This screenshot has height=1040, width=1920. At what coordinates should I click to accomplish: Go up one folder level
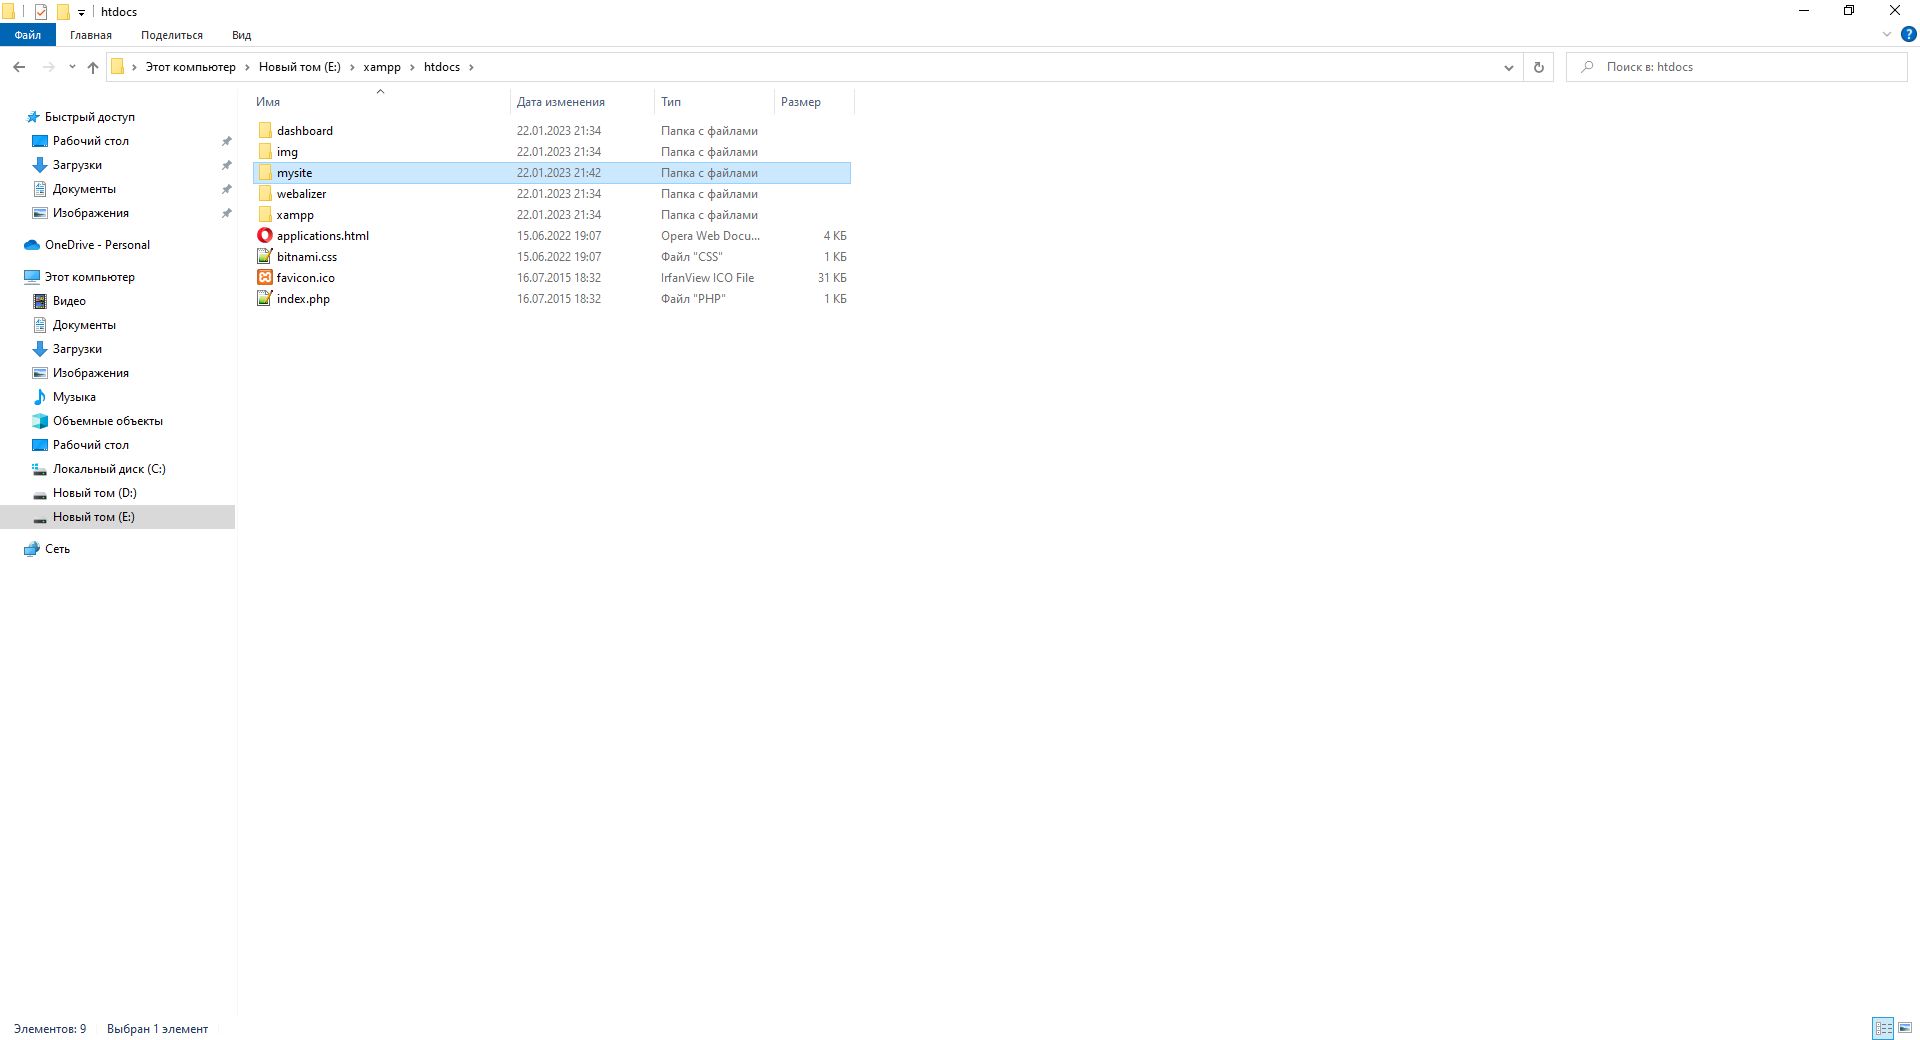[x=93, y=67]
